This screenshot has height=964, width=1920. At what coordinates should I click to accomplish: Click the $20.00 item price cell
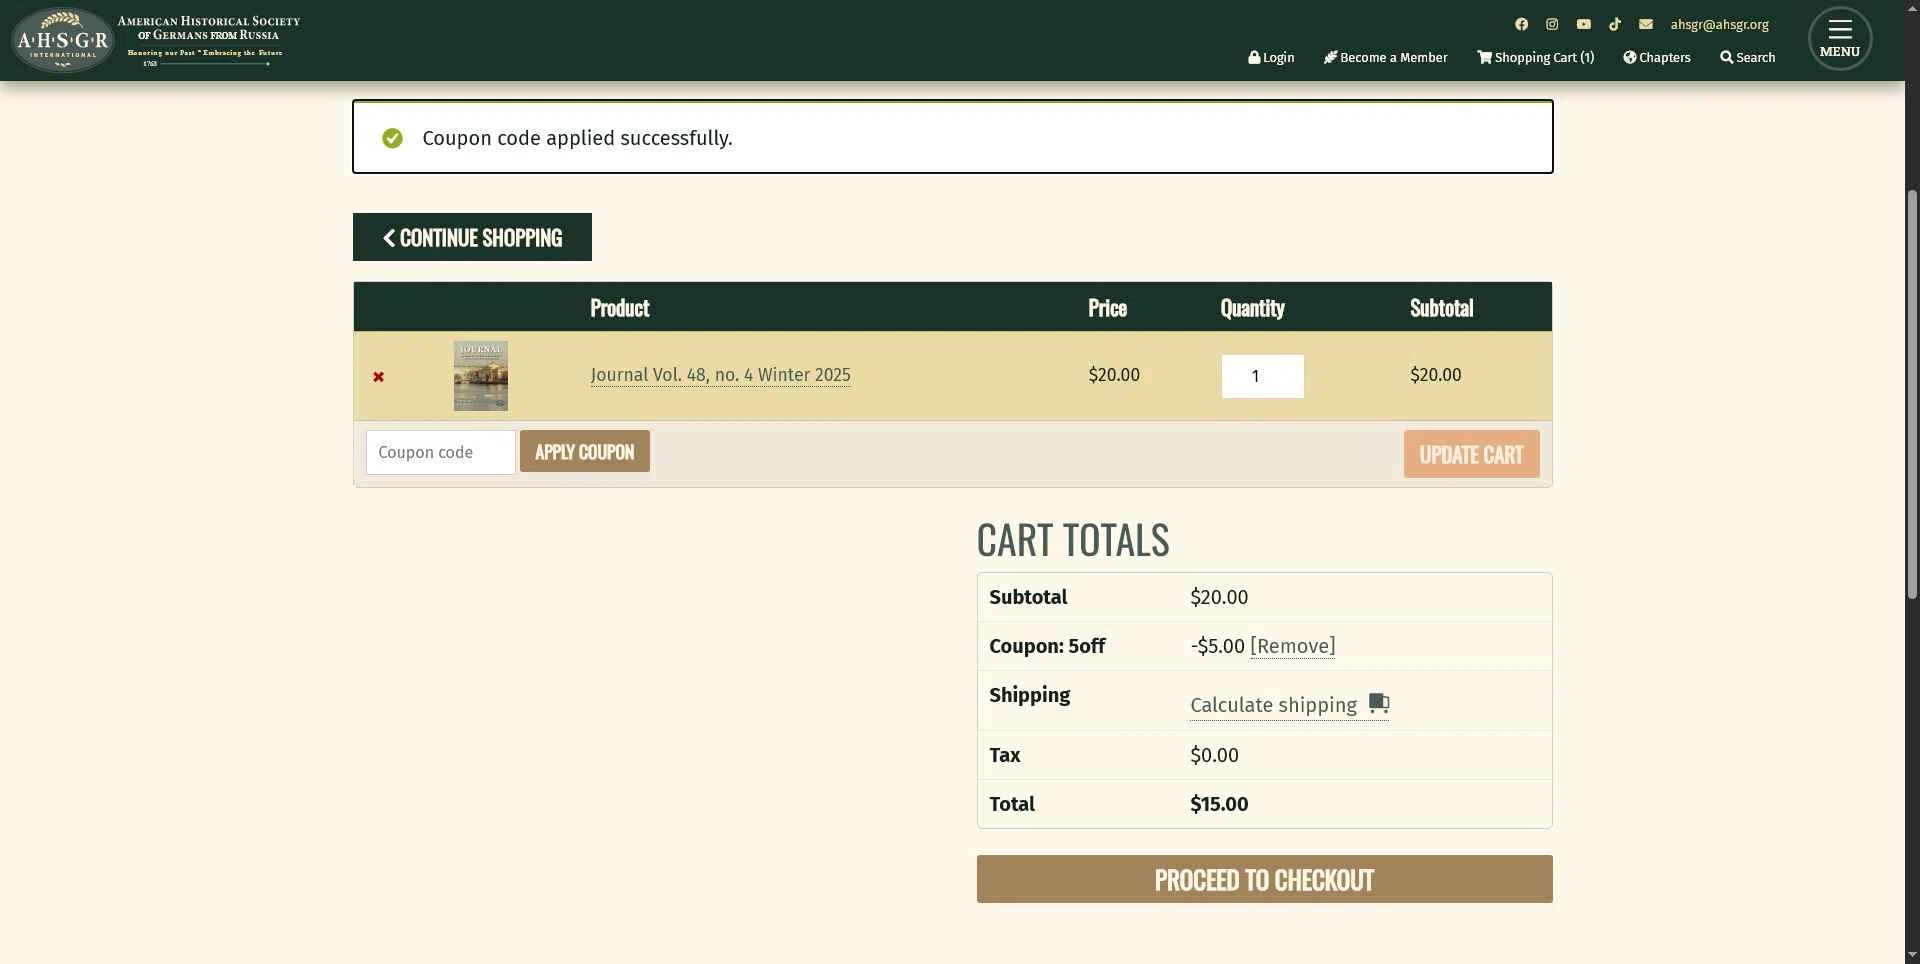(x=1114, y=375)
